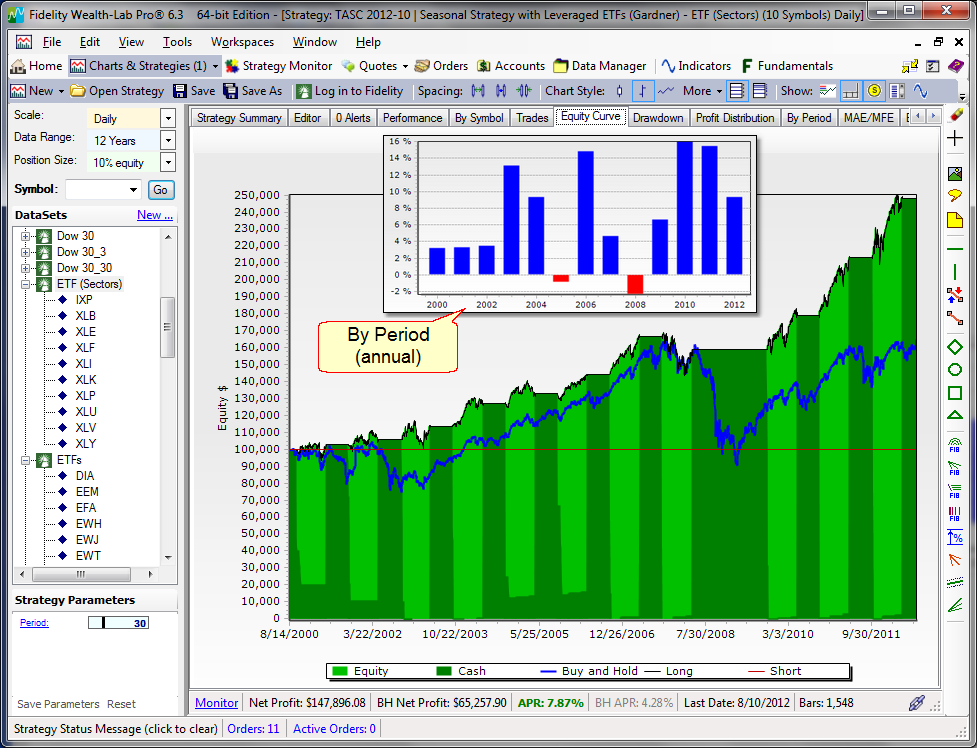
Task: Choose the Fibonacci arcs drawing tool
Action: coord(955,444)
